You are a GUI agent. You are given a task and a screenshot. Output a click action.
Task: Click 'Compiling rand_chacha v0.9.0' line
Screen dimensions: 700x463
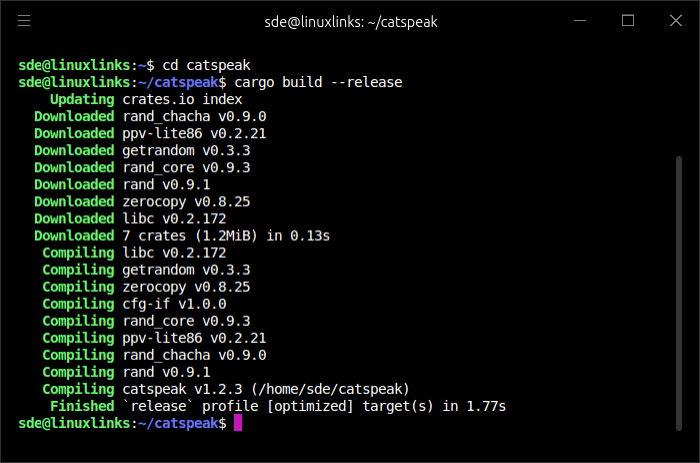154,355
